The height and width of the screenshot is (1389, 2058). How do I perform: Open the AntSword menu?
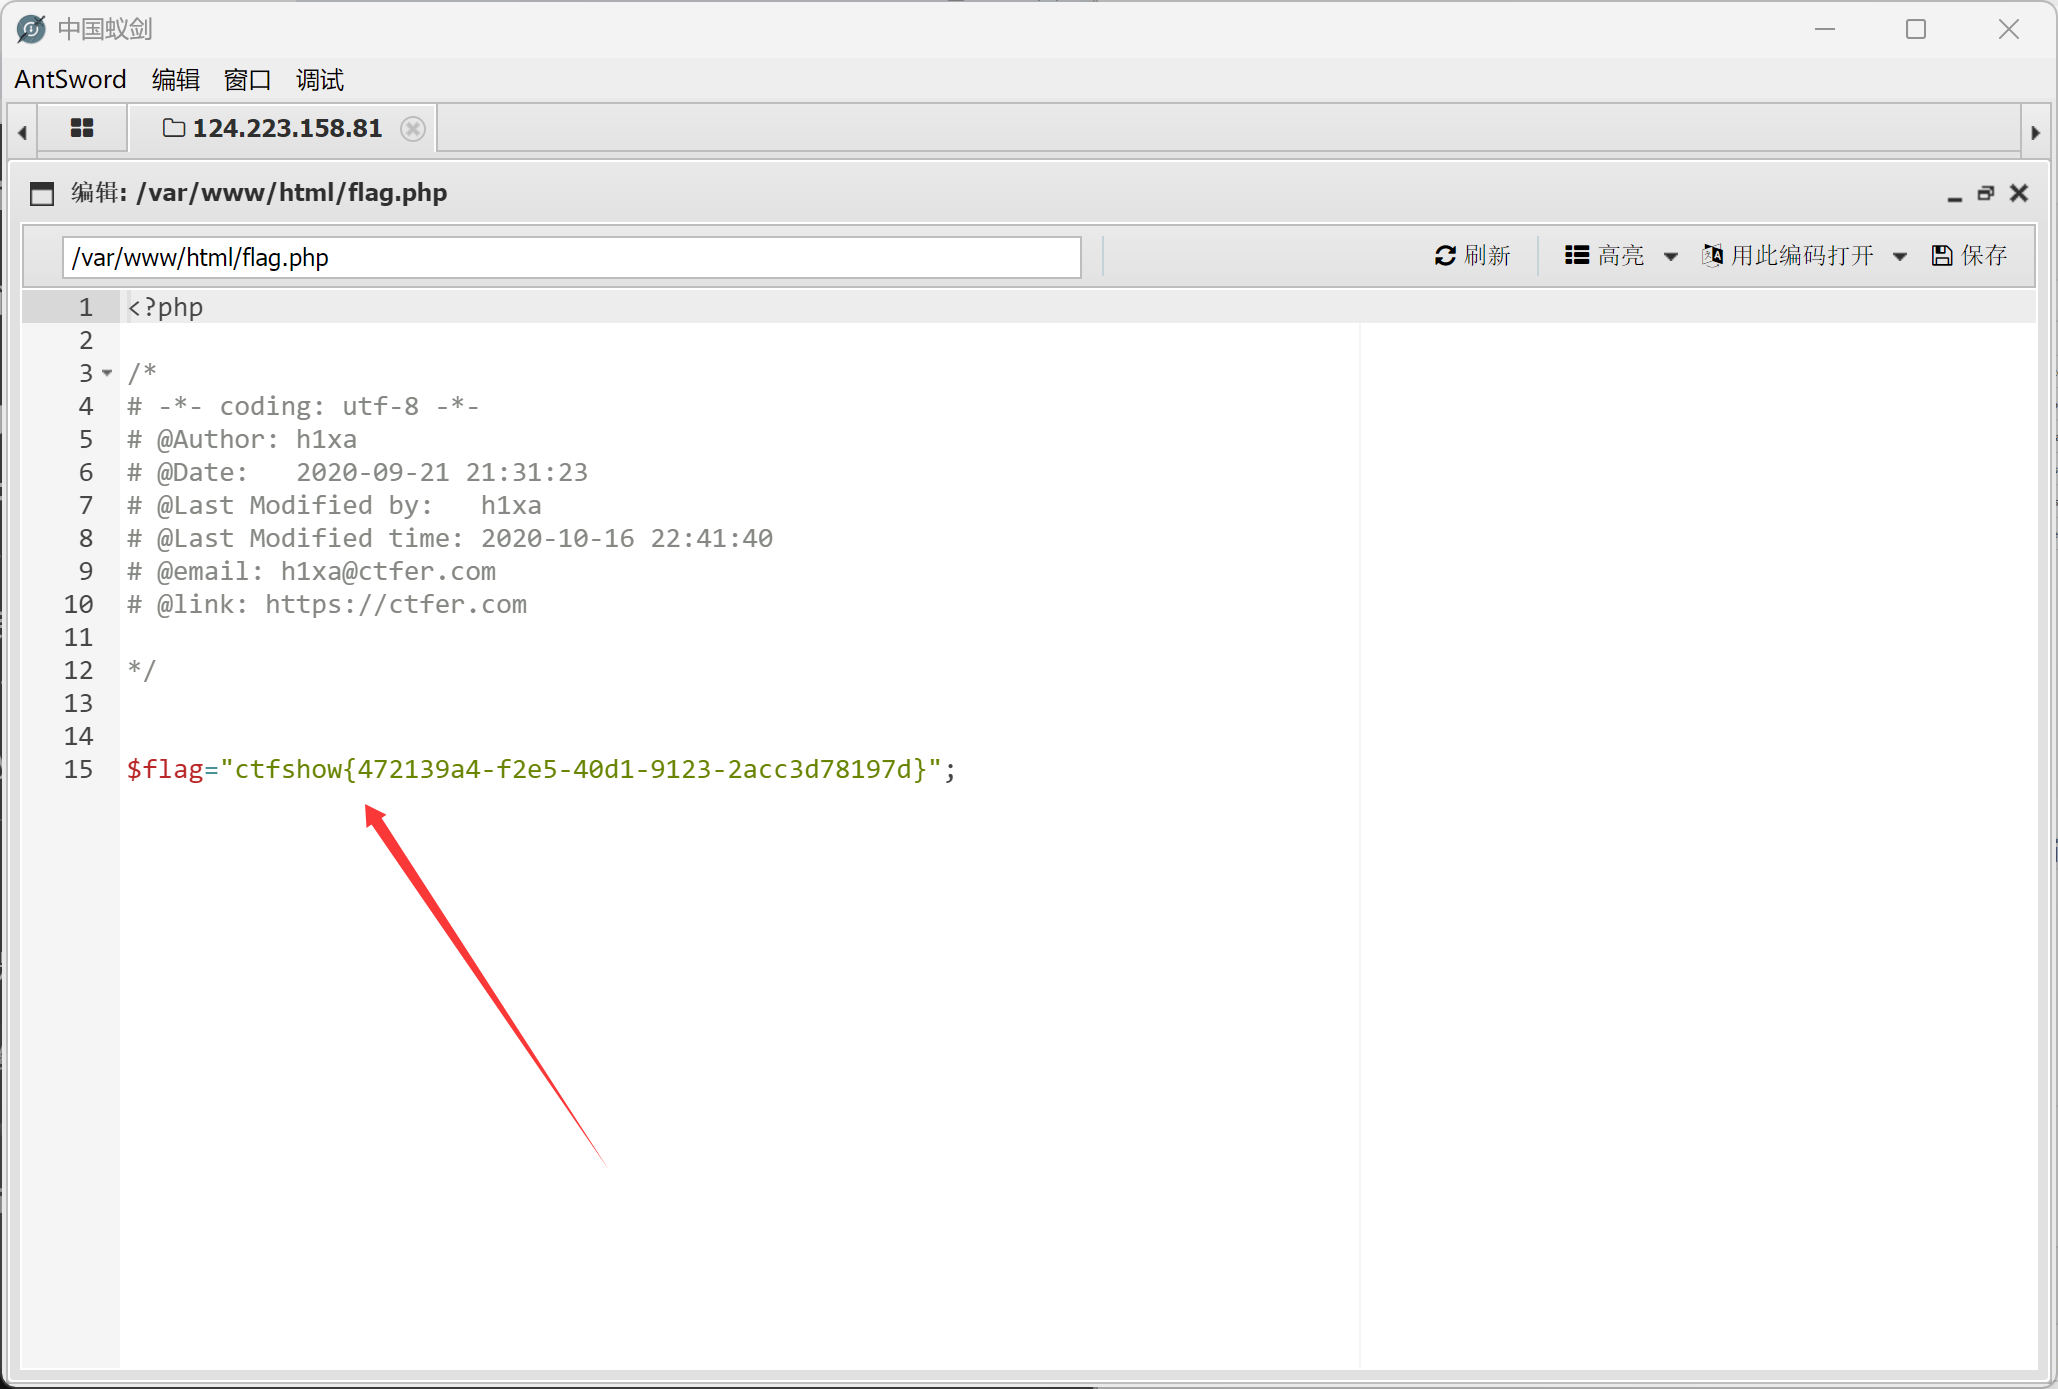point(70,80)
